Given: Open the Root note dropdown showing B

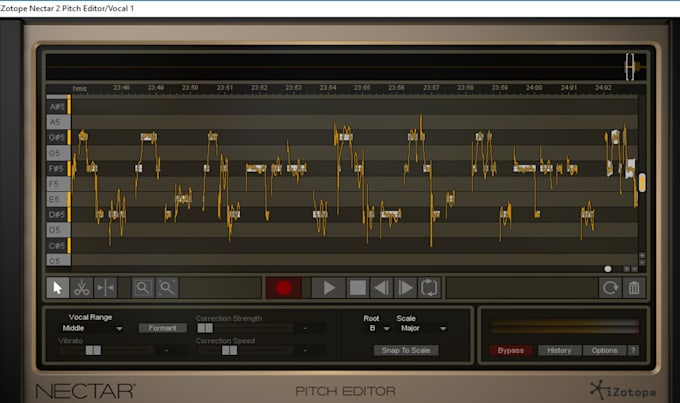Looking at the screenshot, I should pyautogui.click(x=379, y=328).
